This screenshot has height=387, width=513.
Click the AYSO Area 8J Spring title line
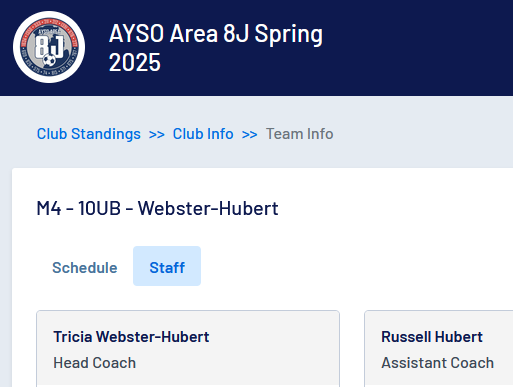click(x=216, y=34)
